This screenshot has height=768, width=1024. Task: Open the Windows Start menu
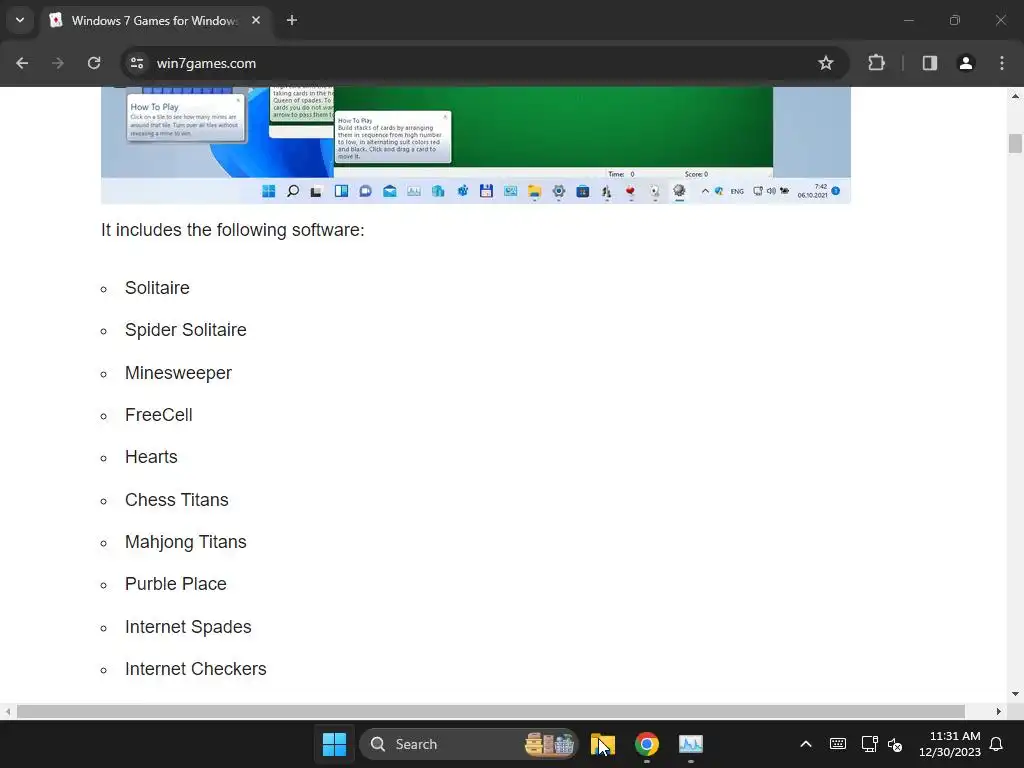coord(334,744)
